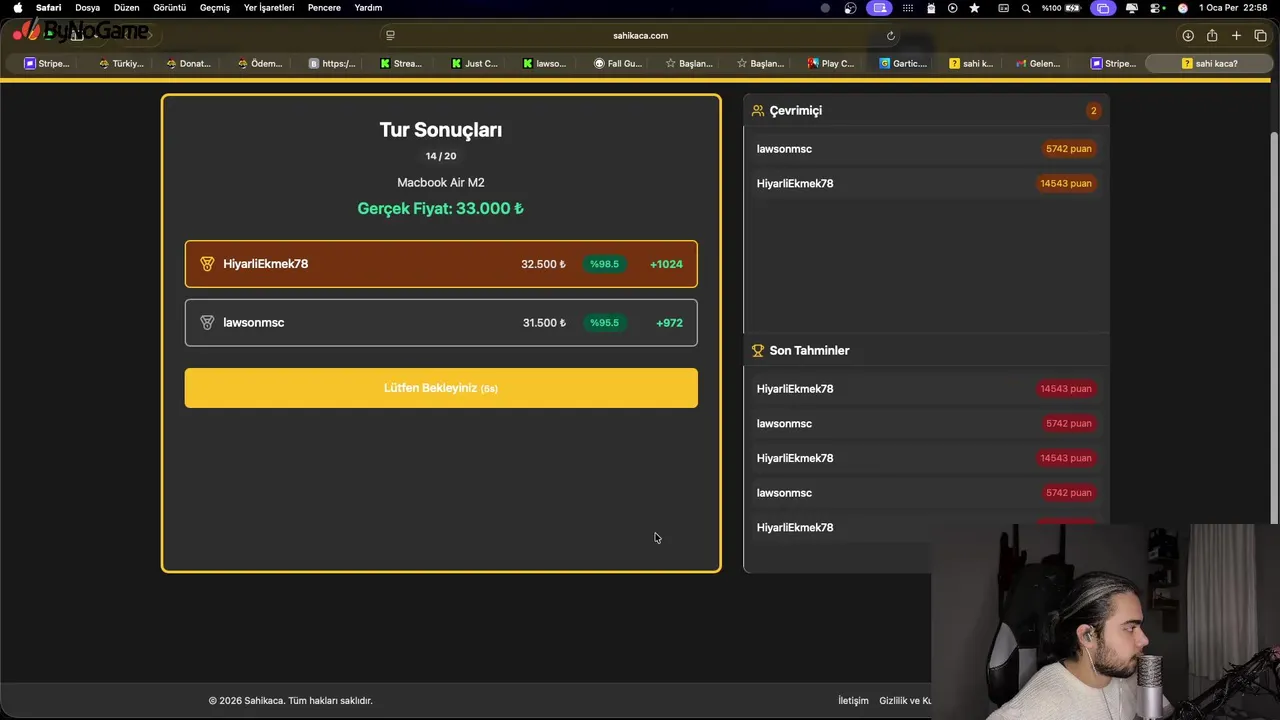Open the Yer İşaretleri menu
The height and width of the screenshot is (720, 1280).
pyautogui.click(x=269, y=7)
